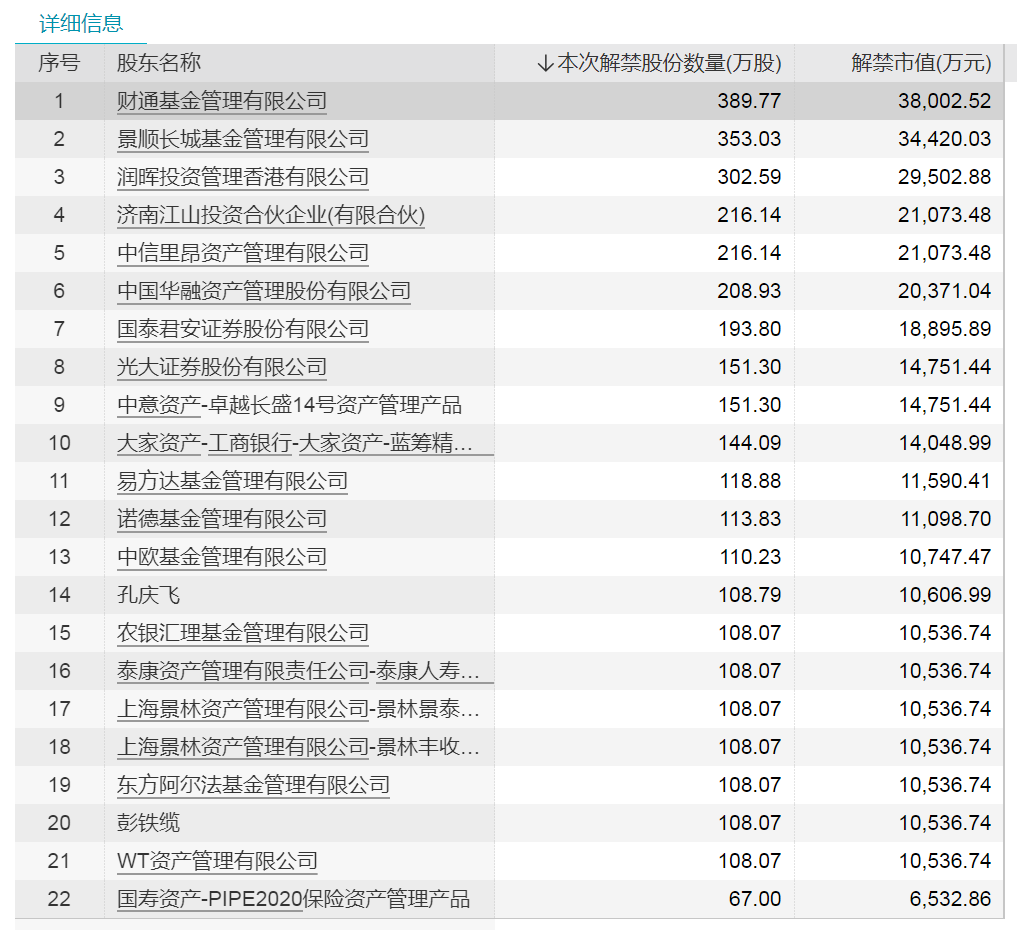Select share quantity 110.23
Viewport: 1017px width, 930px height.
coord(750,556)
